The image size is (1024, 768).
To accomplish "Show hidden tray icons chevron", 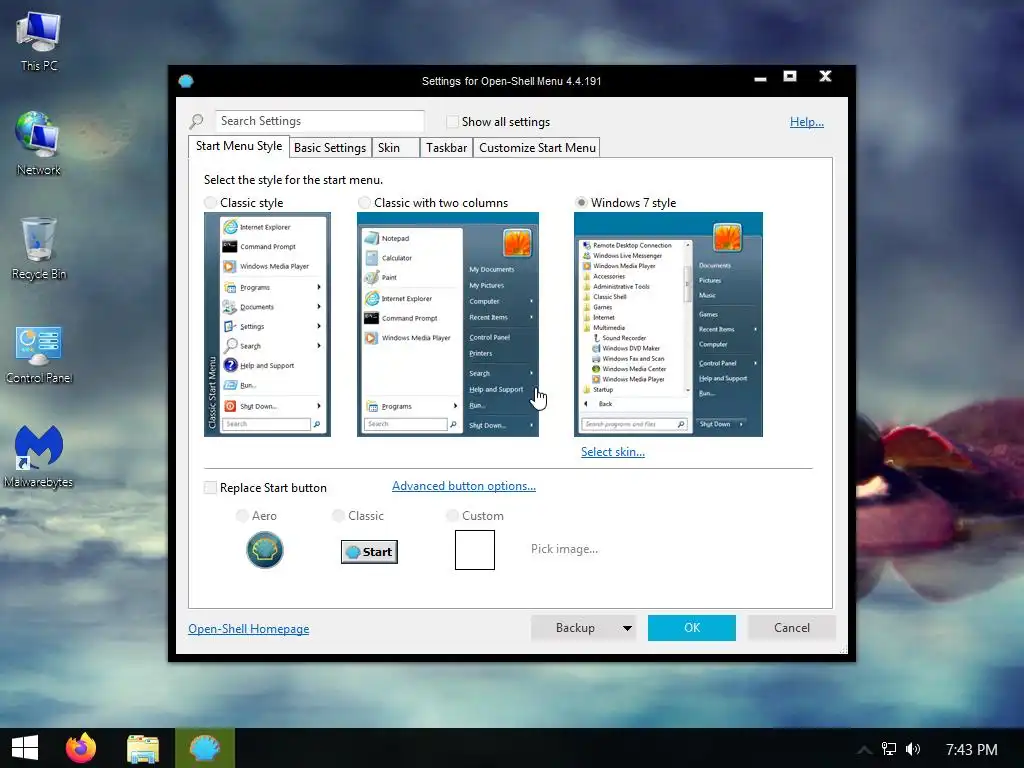I will click(865, 750).
